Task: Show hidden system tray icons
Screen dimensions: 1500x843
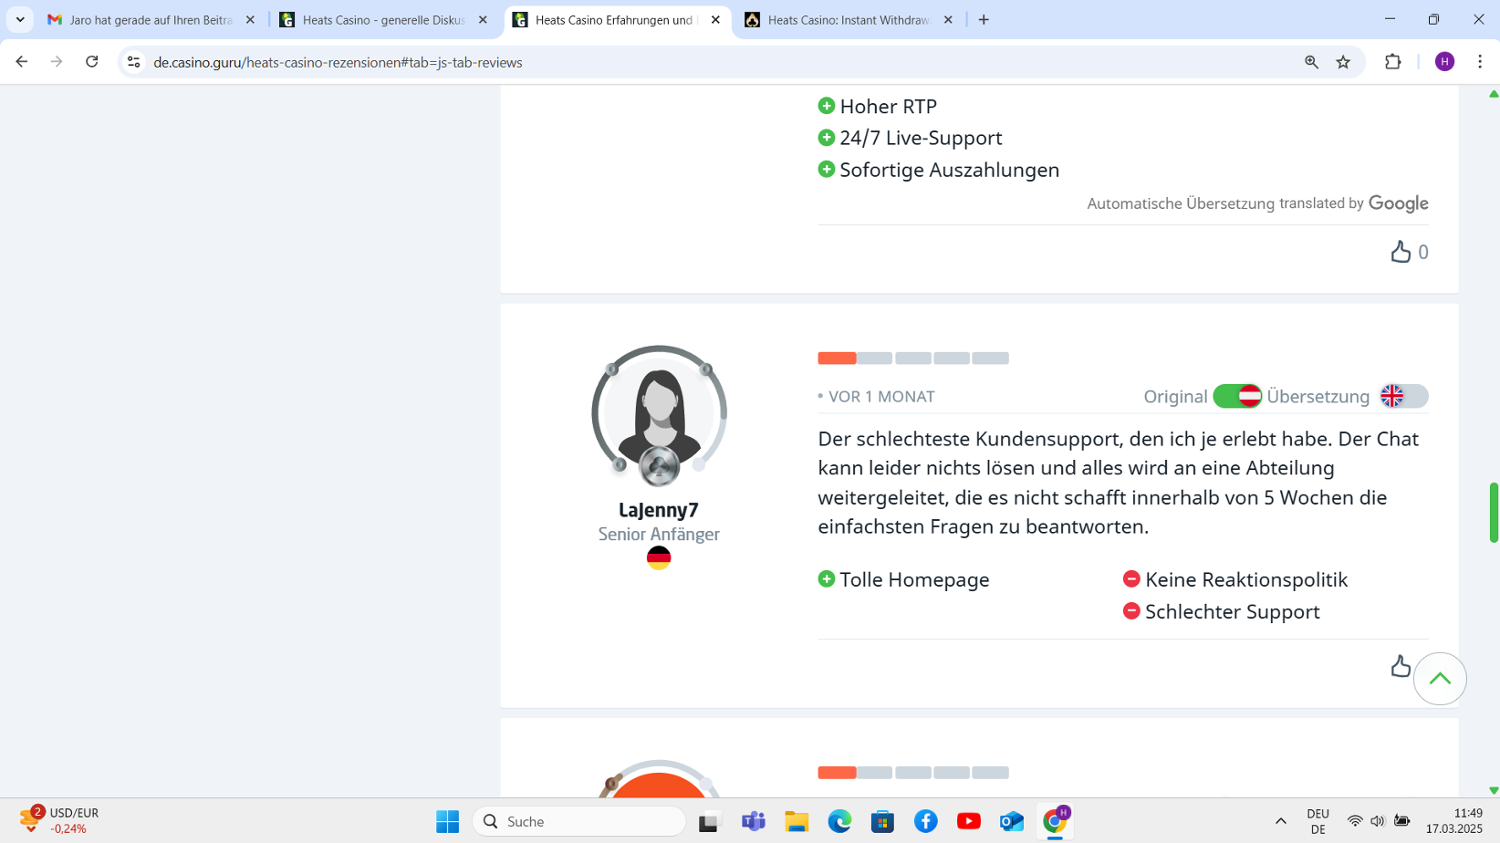Action: (1280, 821)
